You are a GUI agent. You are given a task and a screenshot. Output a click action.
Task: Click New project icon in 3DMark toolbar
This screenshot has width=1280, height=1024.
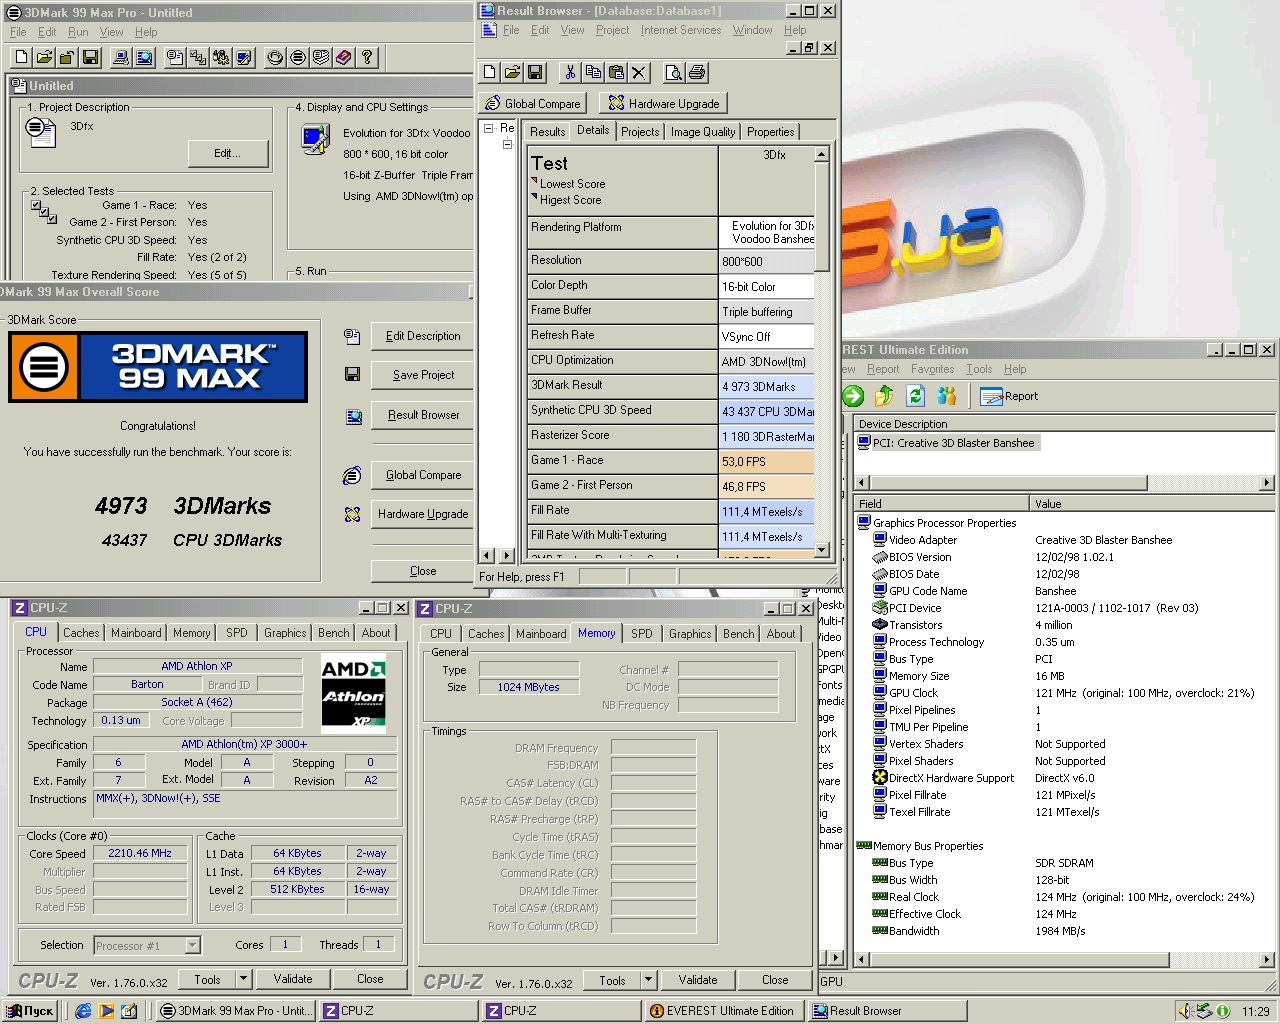point(21,58)
